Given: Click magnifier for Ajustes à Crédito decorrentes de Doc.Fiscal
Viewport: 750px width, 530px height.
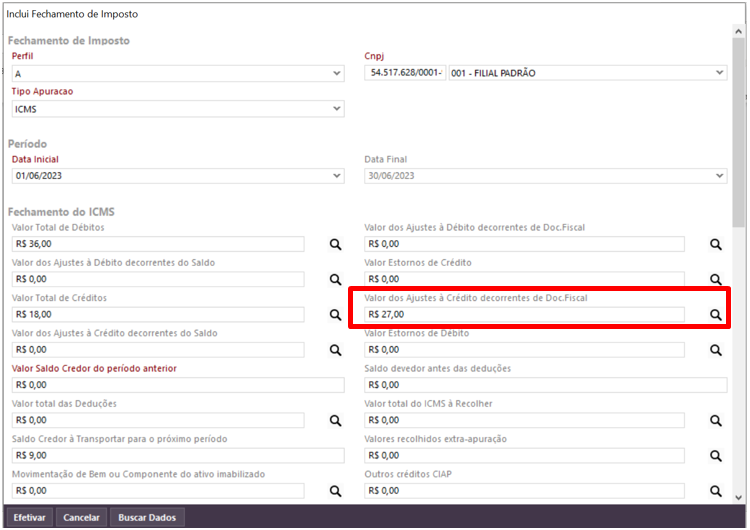Looking at the screenshot, I should click(x=716, y=315).
